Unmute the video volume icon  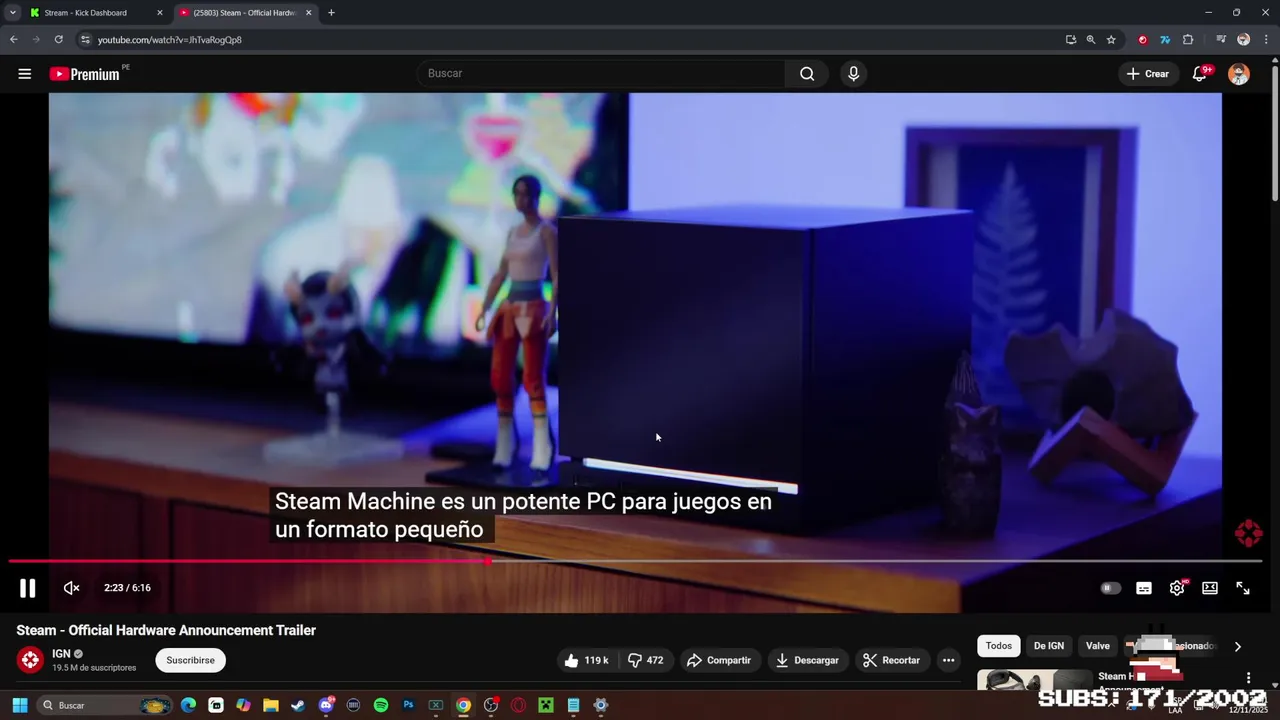point(71,588)
